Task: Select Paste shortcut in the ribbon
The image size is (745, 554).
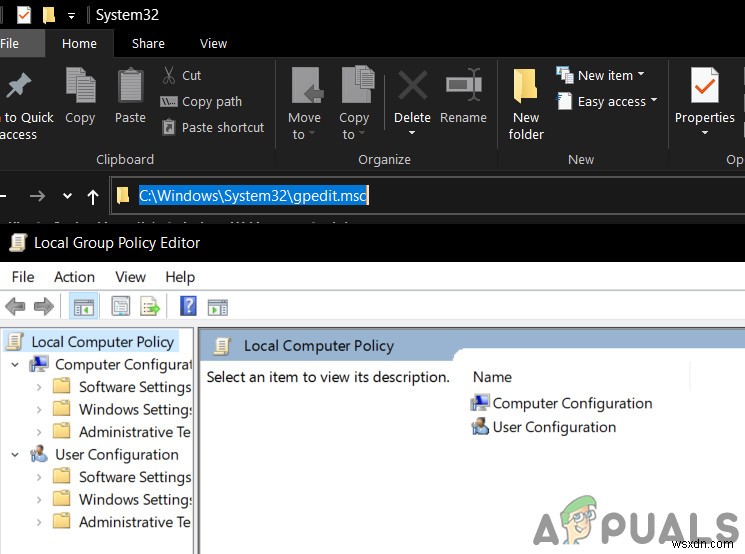Action: 213,127
